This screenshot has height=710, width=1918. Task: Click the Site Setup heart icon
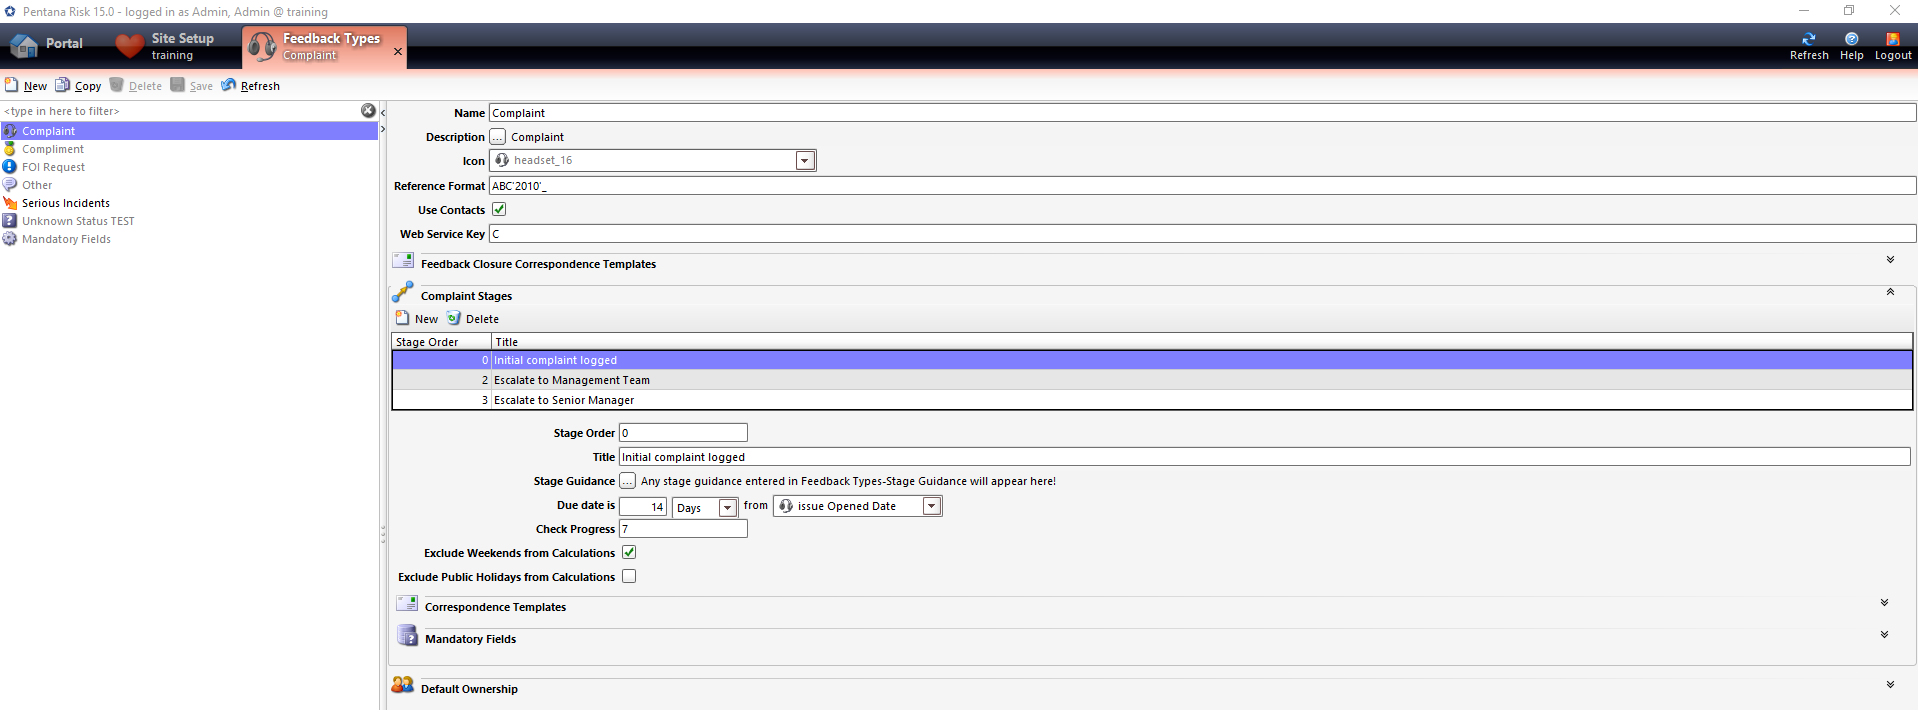tap(130, 45)
